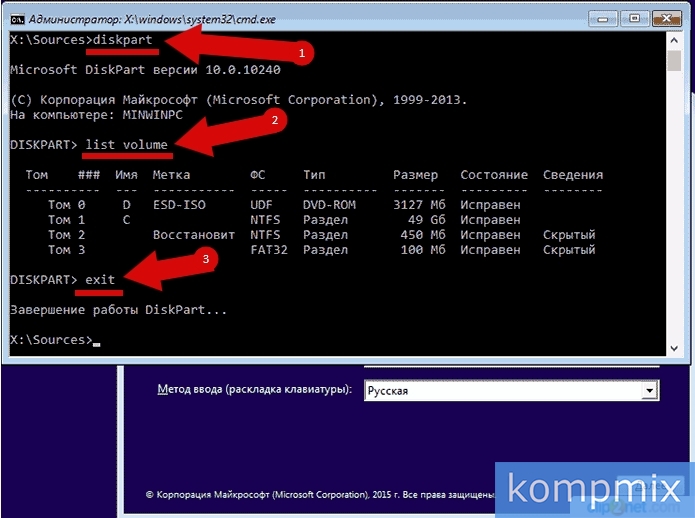695x518 pixels.
Task: Click 'Восстановит' label in Том 2 row
Action: click(x=194, y=235)
